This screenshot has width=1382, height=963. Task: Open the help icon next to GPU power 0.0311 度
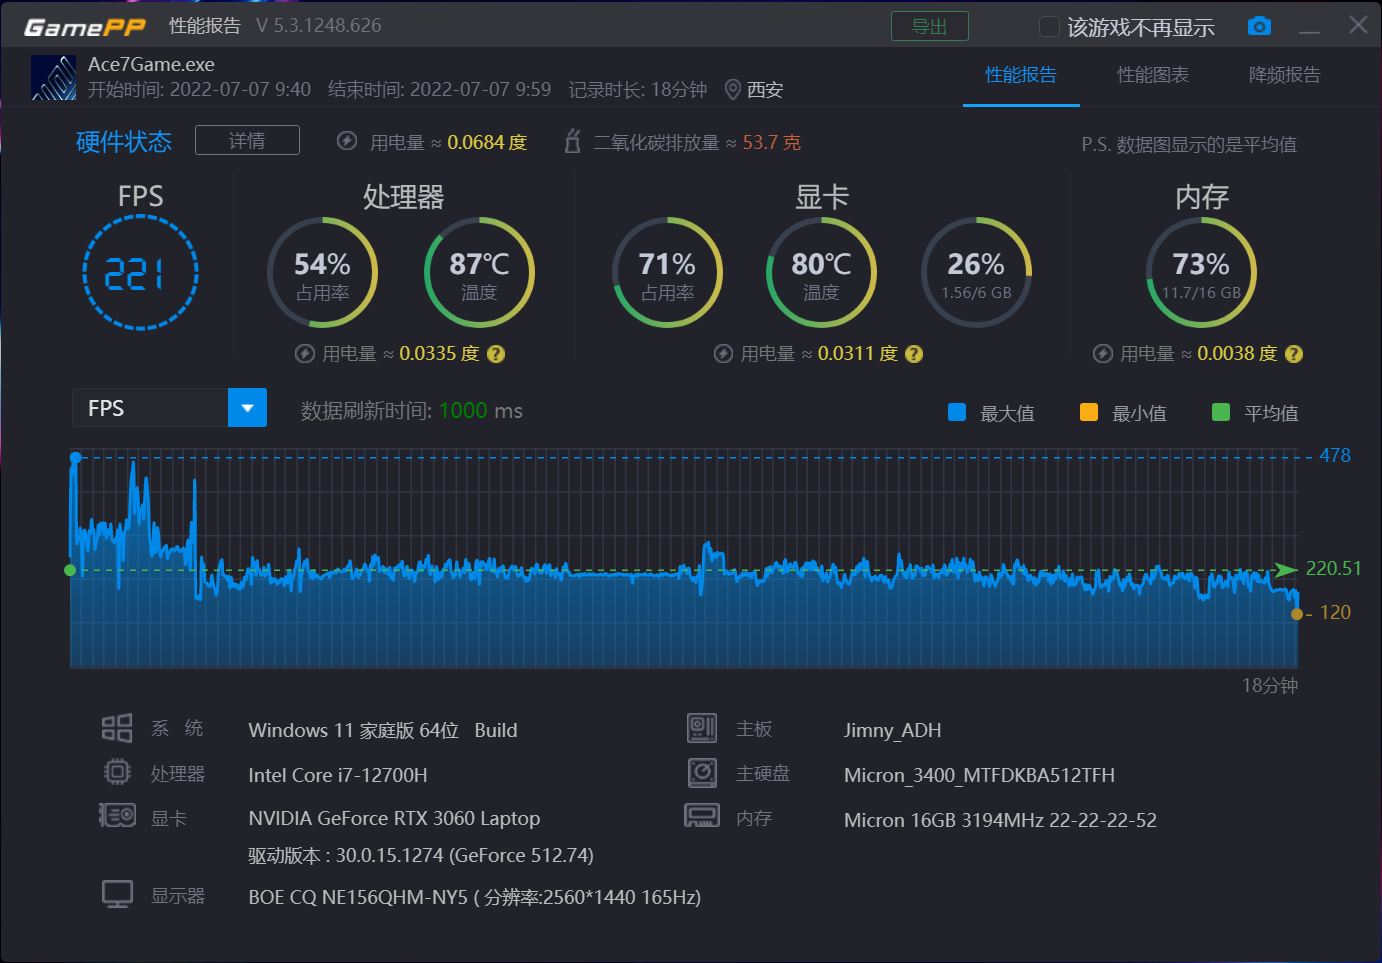(x=914, y=354)
